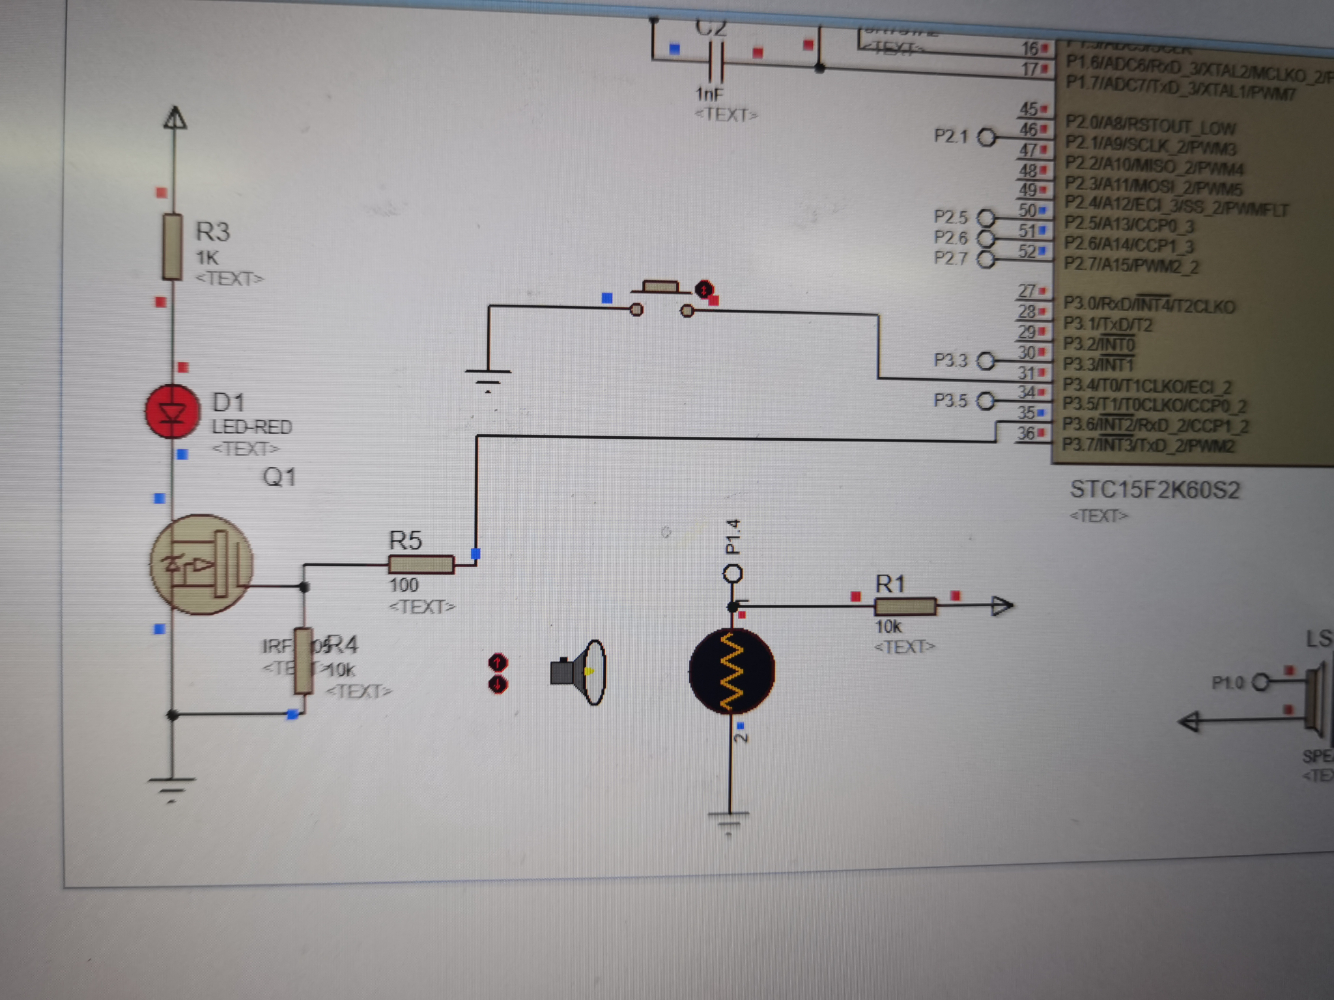Image resolution: width=1334 pixels, height=1000 pixels.
Task: Click the power arrow terminal right of R1
Action: click(x=1002, y=605)
